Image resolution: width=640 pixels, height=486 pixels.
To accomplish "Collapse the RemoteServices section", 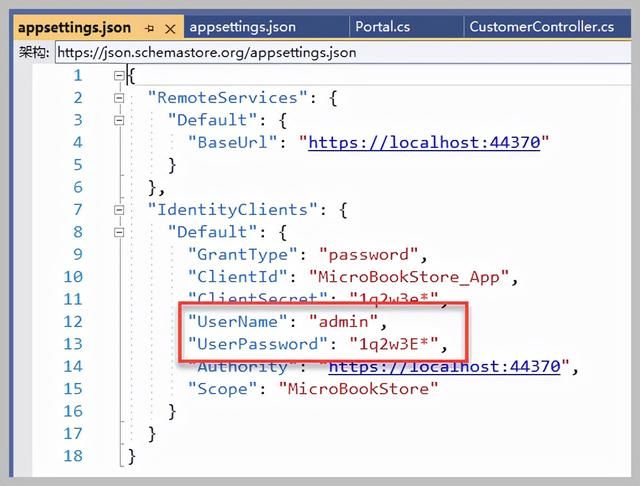I will (x=120, y=98).
